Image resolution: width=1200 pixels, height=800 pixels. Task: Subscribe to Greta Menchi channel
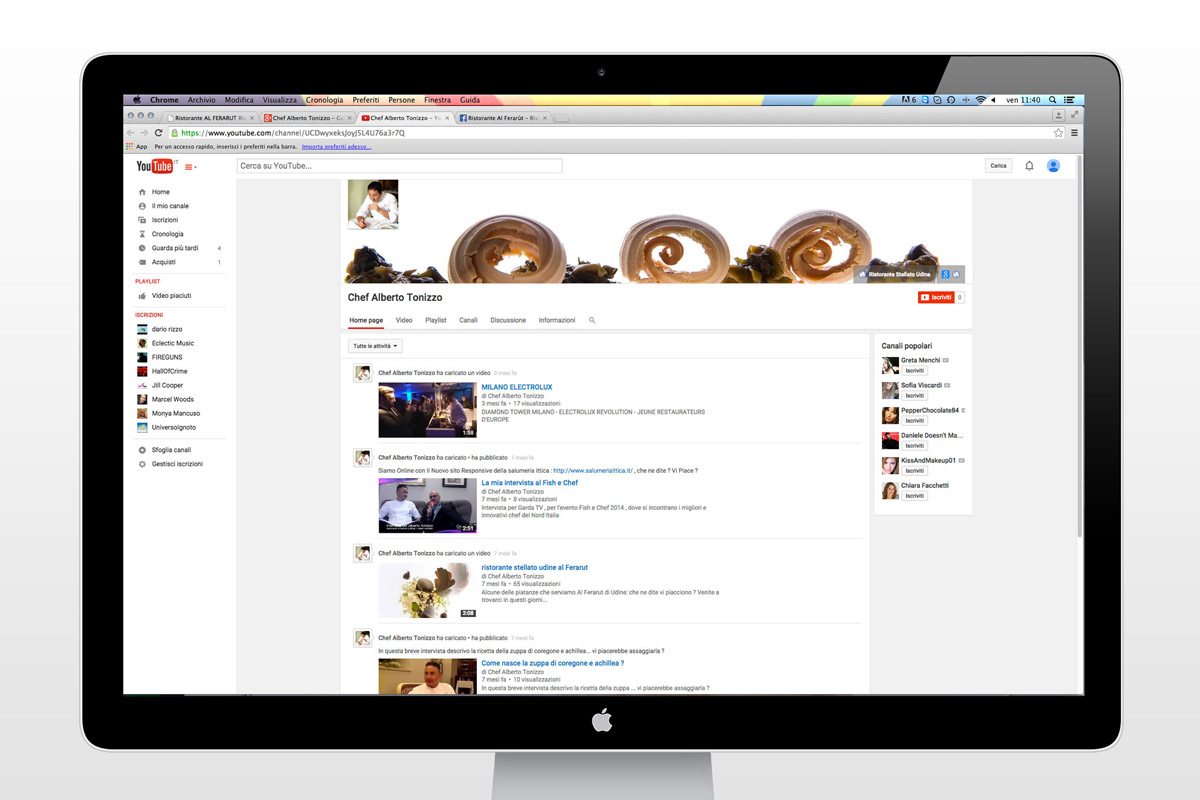[x=915, y=371]
